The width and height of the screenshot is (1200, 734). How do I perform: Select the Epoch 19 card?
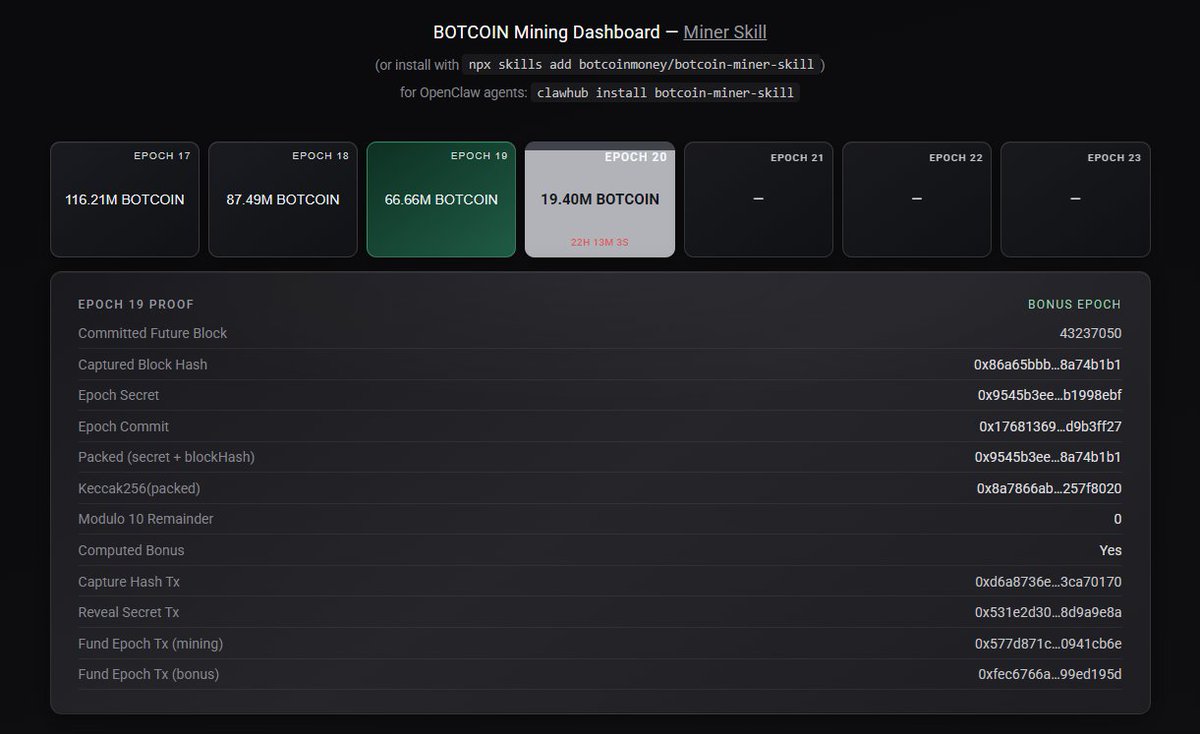click(441, 199)
